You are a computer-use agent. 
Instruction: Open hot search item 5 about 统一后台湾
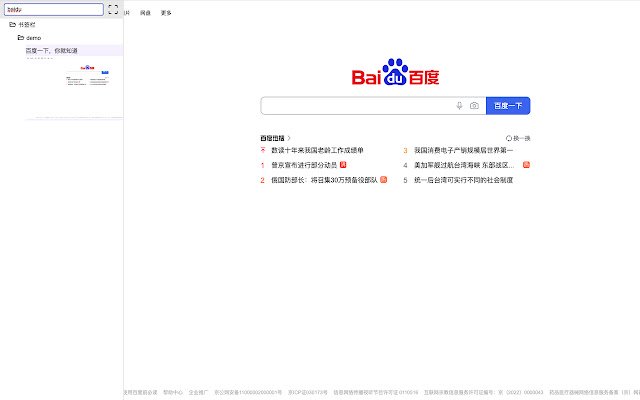(463, 180)
